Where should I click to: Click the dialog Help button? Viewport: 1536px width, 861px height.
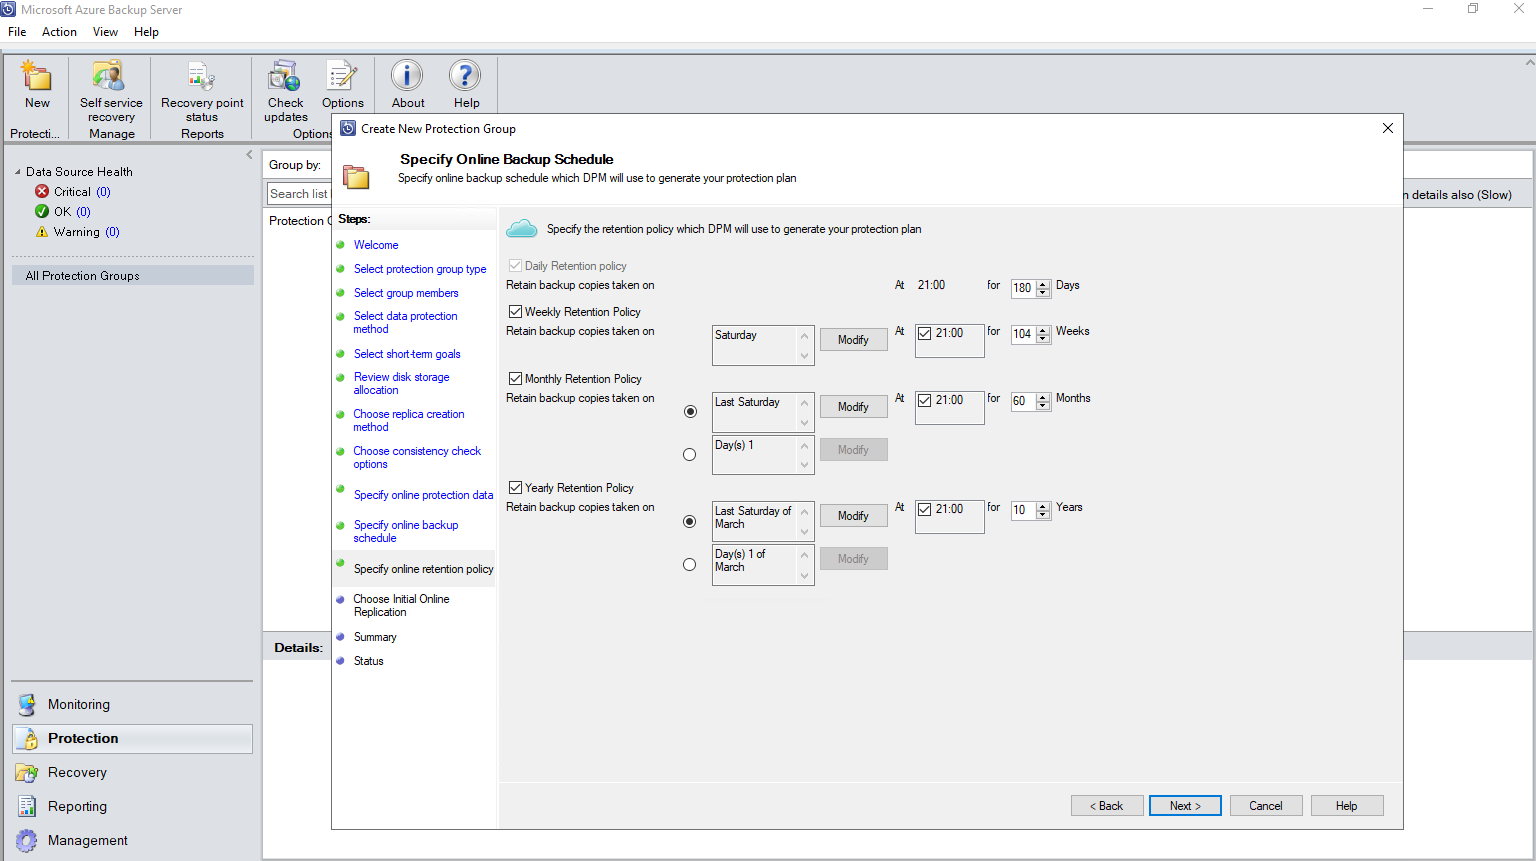1347,806
